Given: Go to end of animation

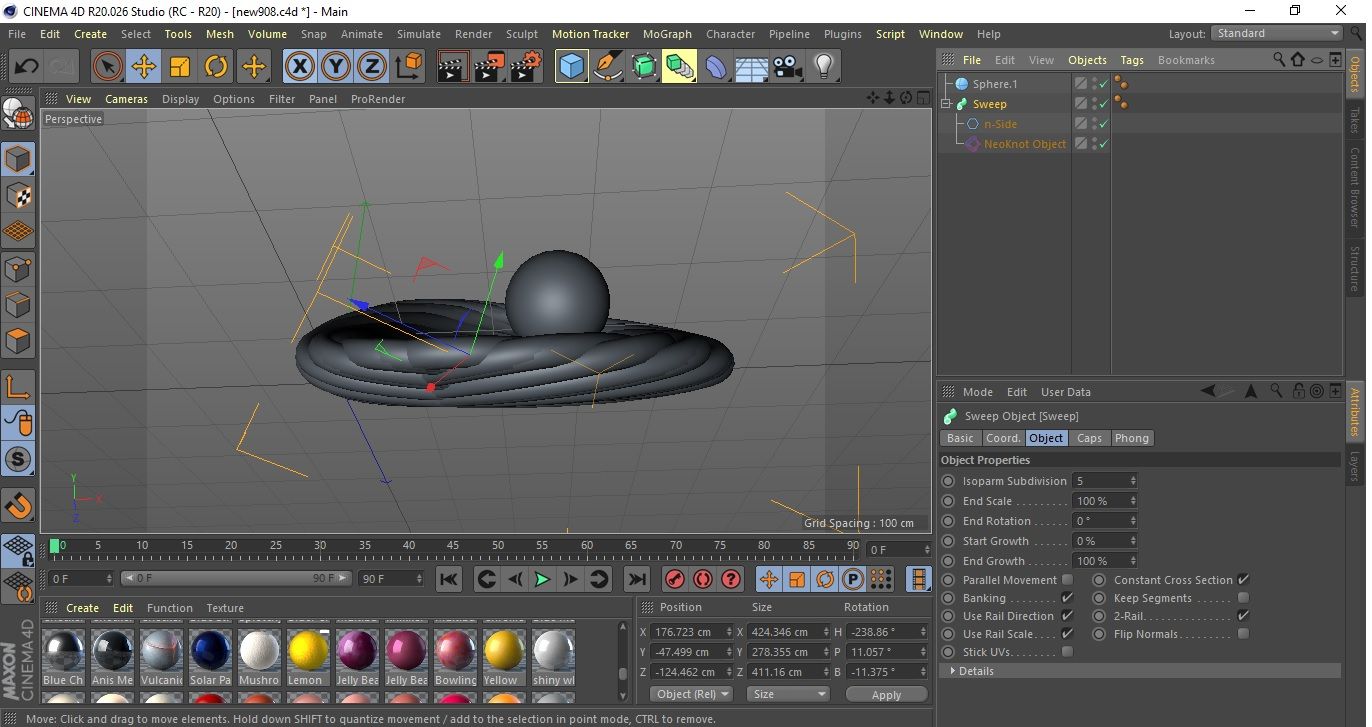Looking at the screenshot, I should pos(636,579).
